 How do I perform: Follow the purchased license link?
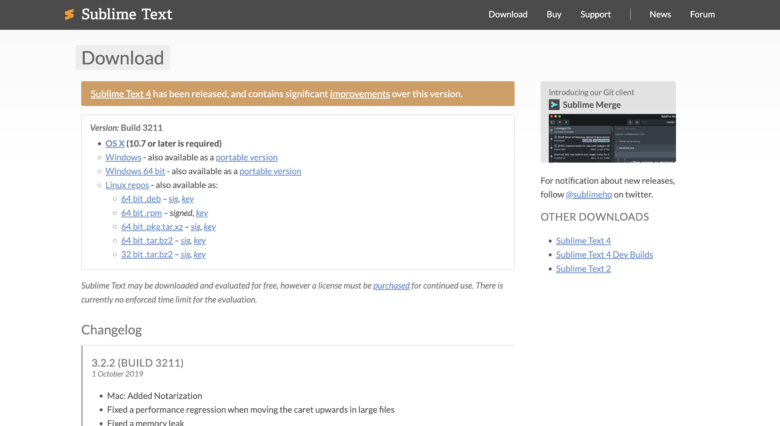(x=391, y=286)
